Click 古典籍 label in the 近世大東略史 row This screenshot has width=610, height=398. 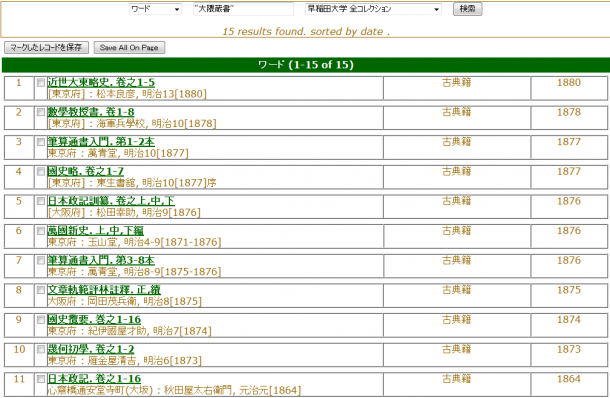457,82
